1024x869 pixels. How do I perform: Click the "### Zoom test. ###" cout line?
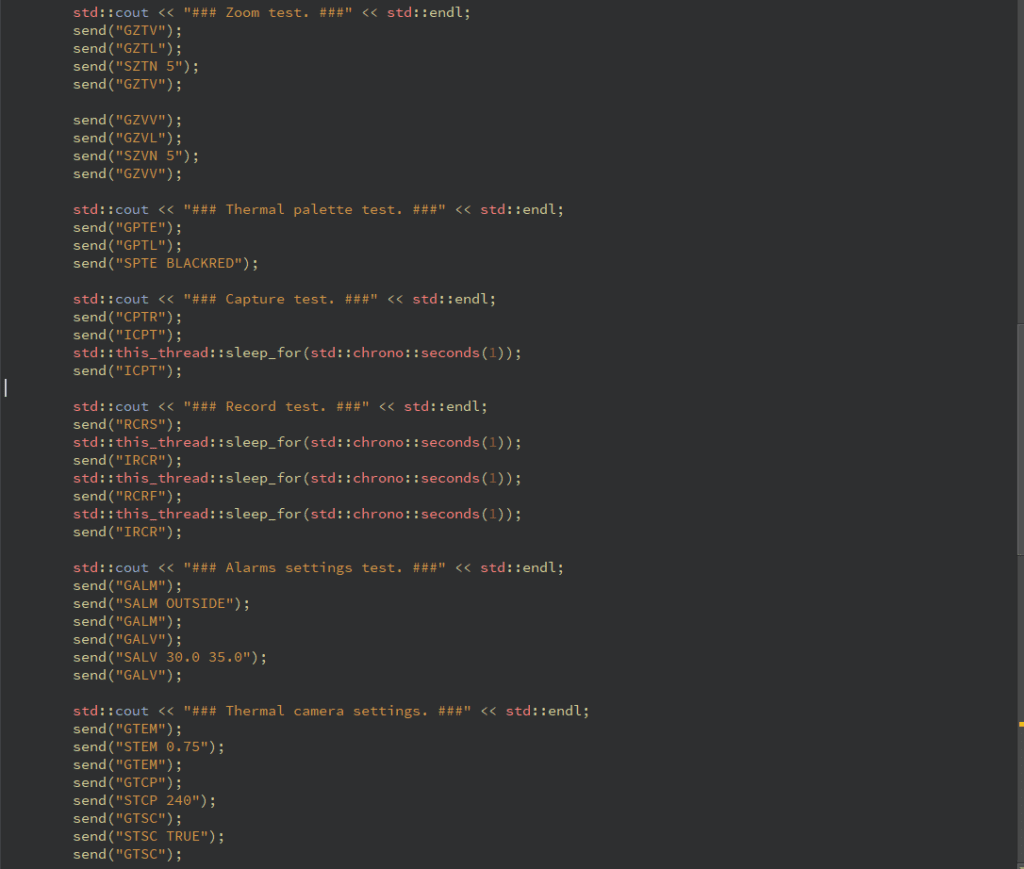pos(272,12)
